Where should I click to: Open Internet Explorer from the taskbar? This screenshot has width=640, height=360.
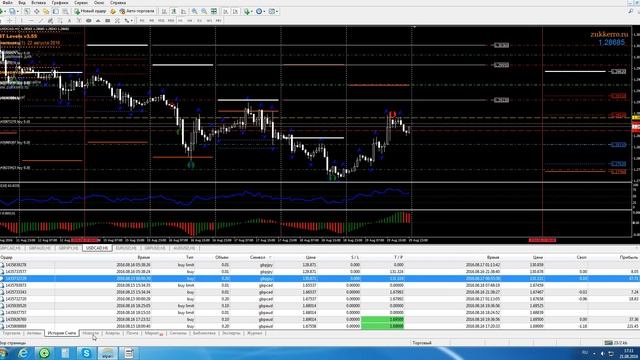coord(23,353)
